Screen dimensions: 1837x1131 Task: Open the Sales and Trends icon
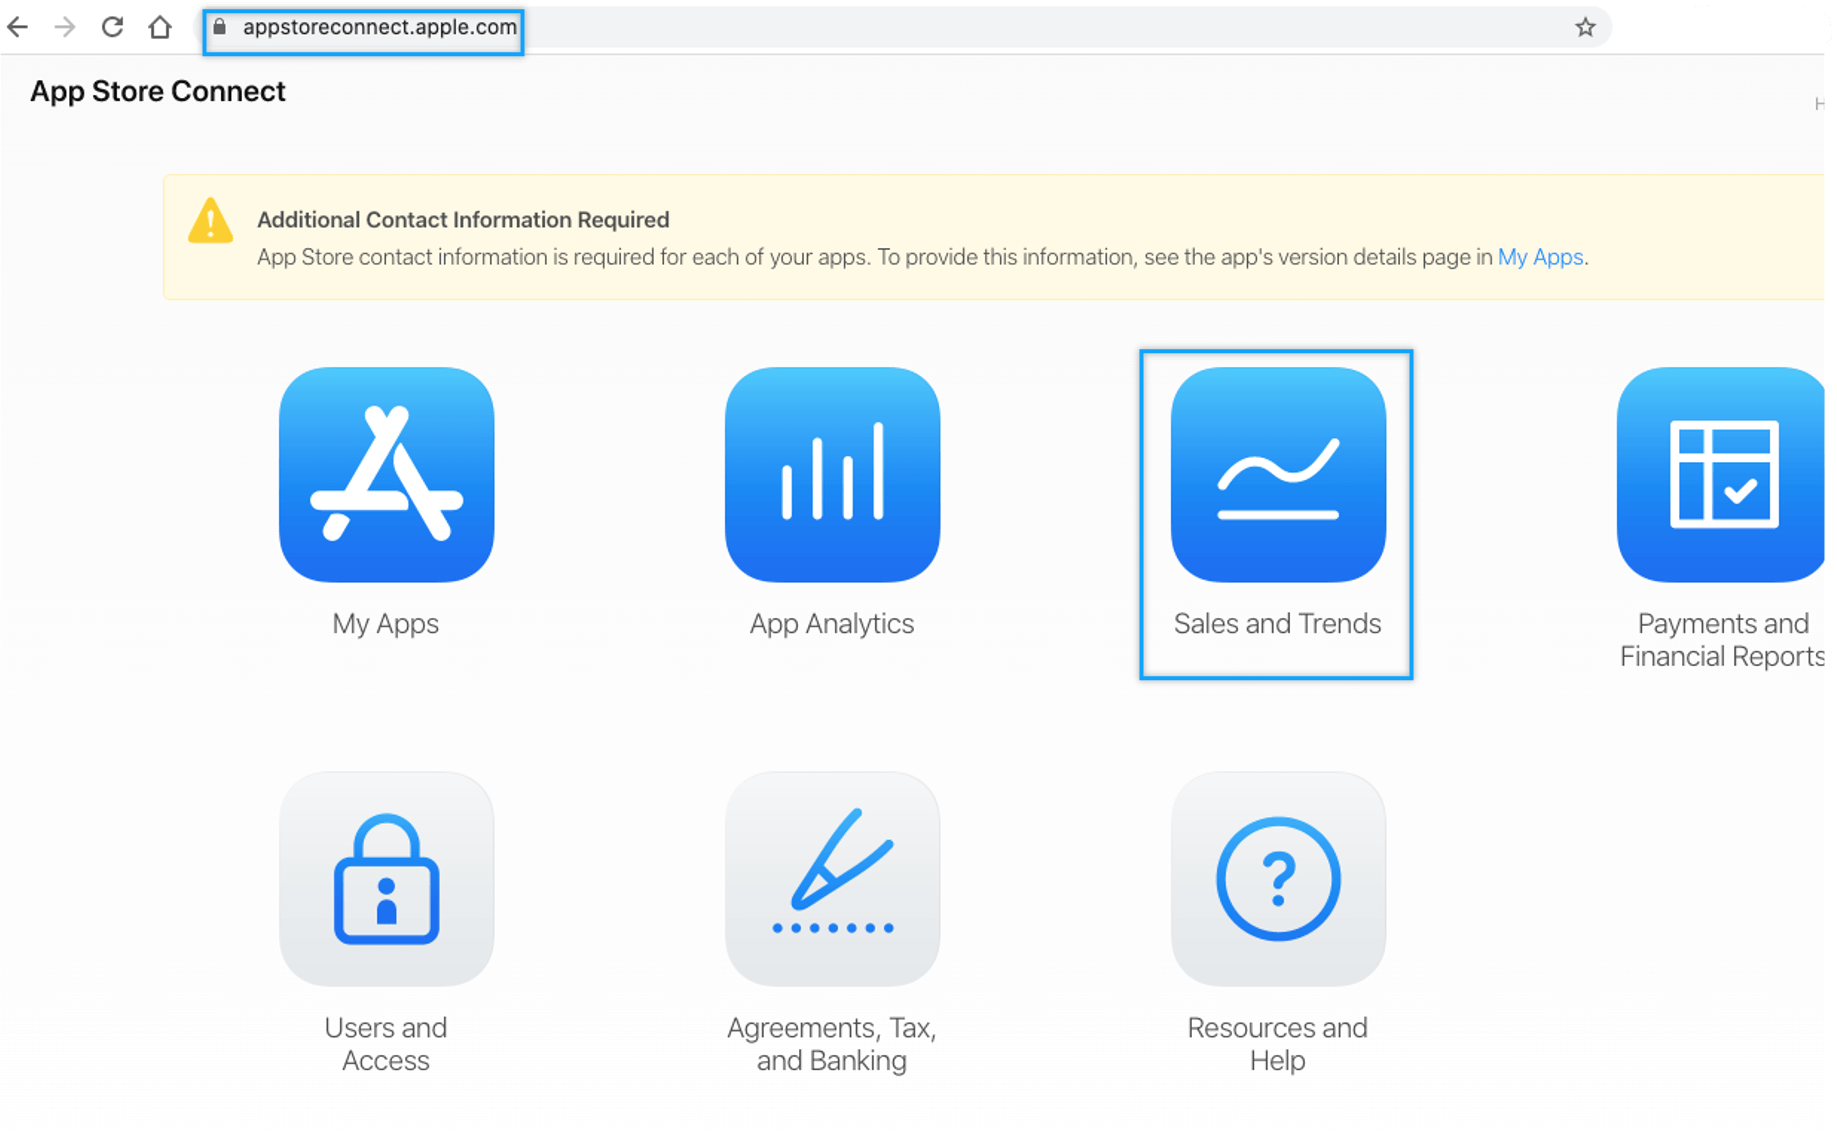pos(1278,474)
